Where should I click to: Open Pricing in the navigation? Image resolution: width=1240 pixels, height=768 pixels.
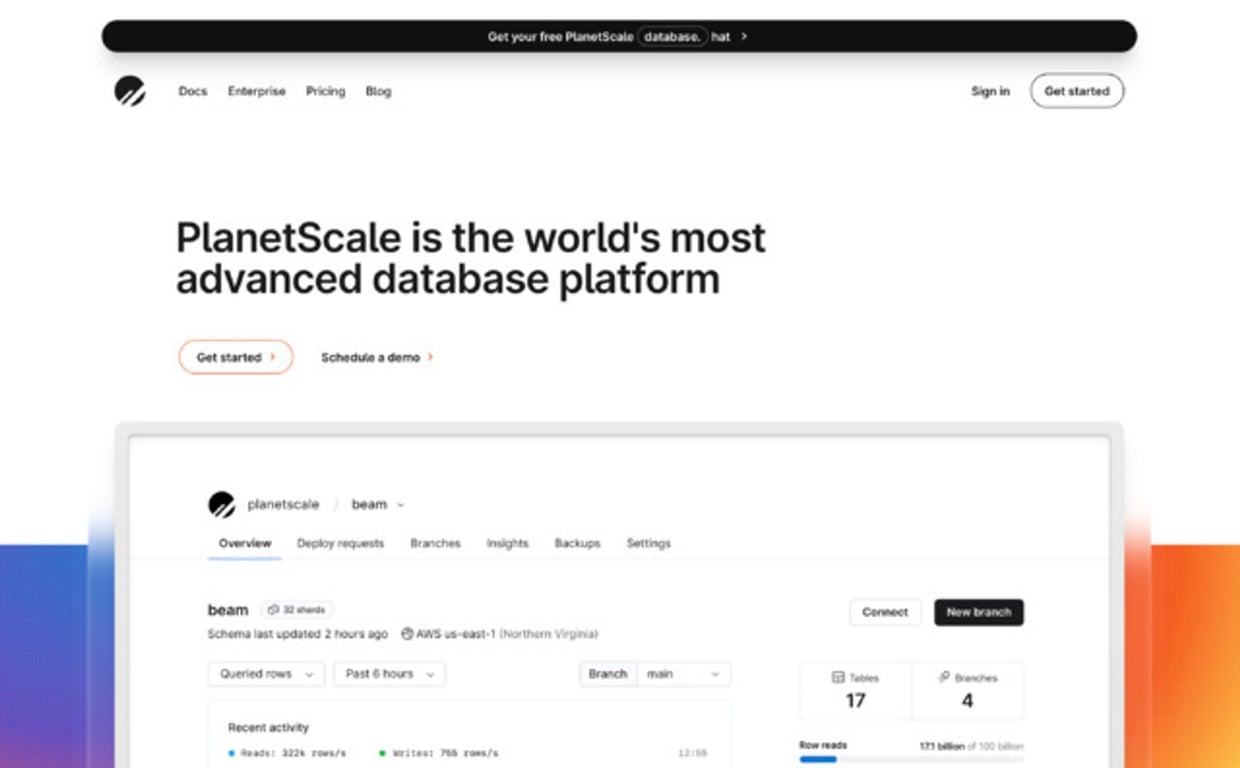(325, 91)
